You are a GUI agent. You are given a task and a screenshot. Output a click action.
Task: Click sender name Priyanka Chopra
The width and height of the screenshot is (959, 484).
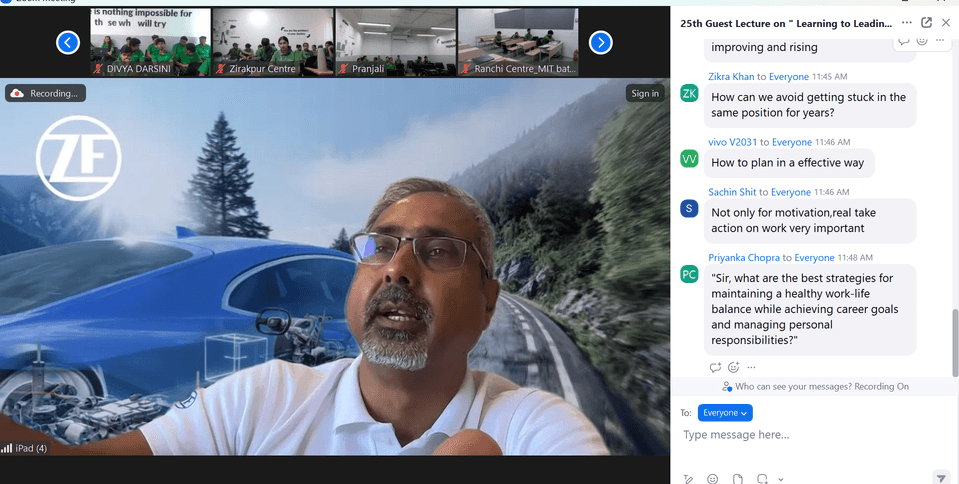tap(744, 258)
